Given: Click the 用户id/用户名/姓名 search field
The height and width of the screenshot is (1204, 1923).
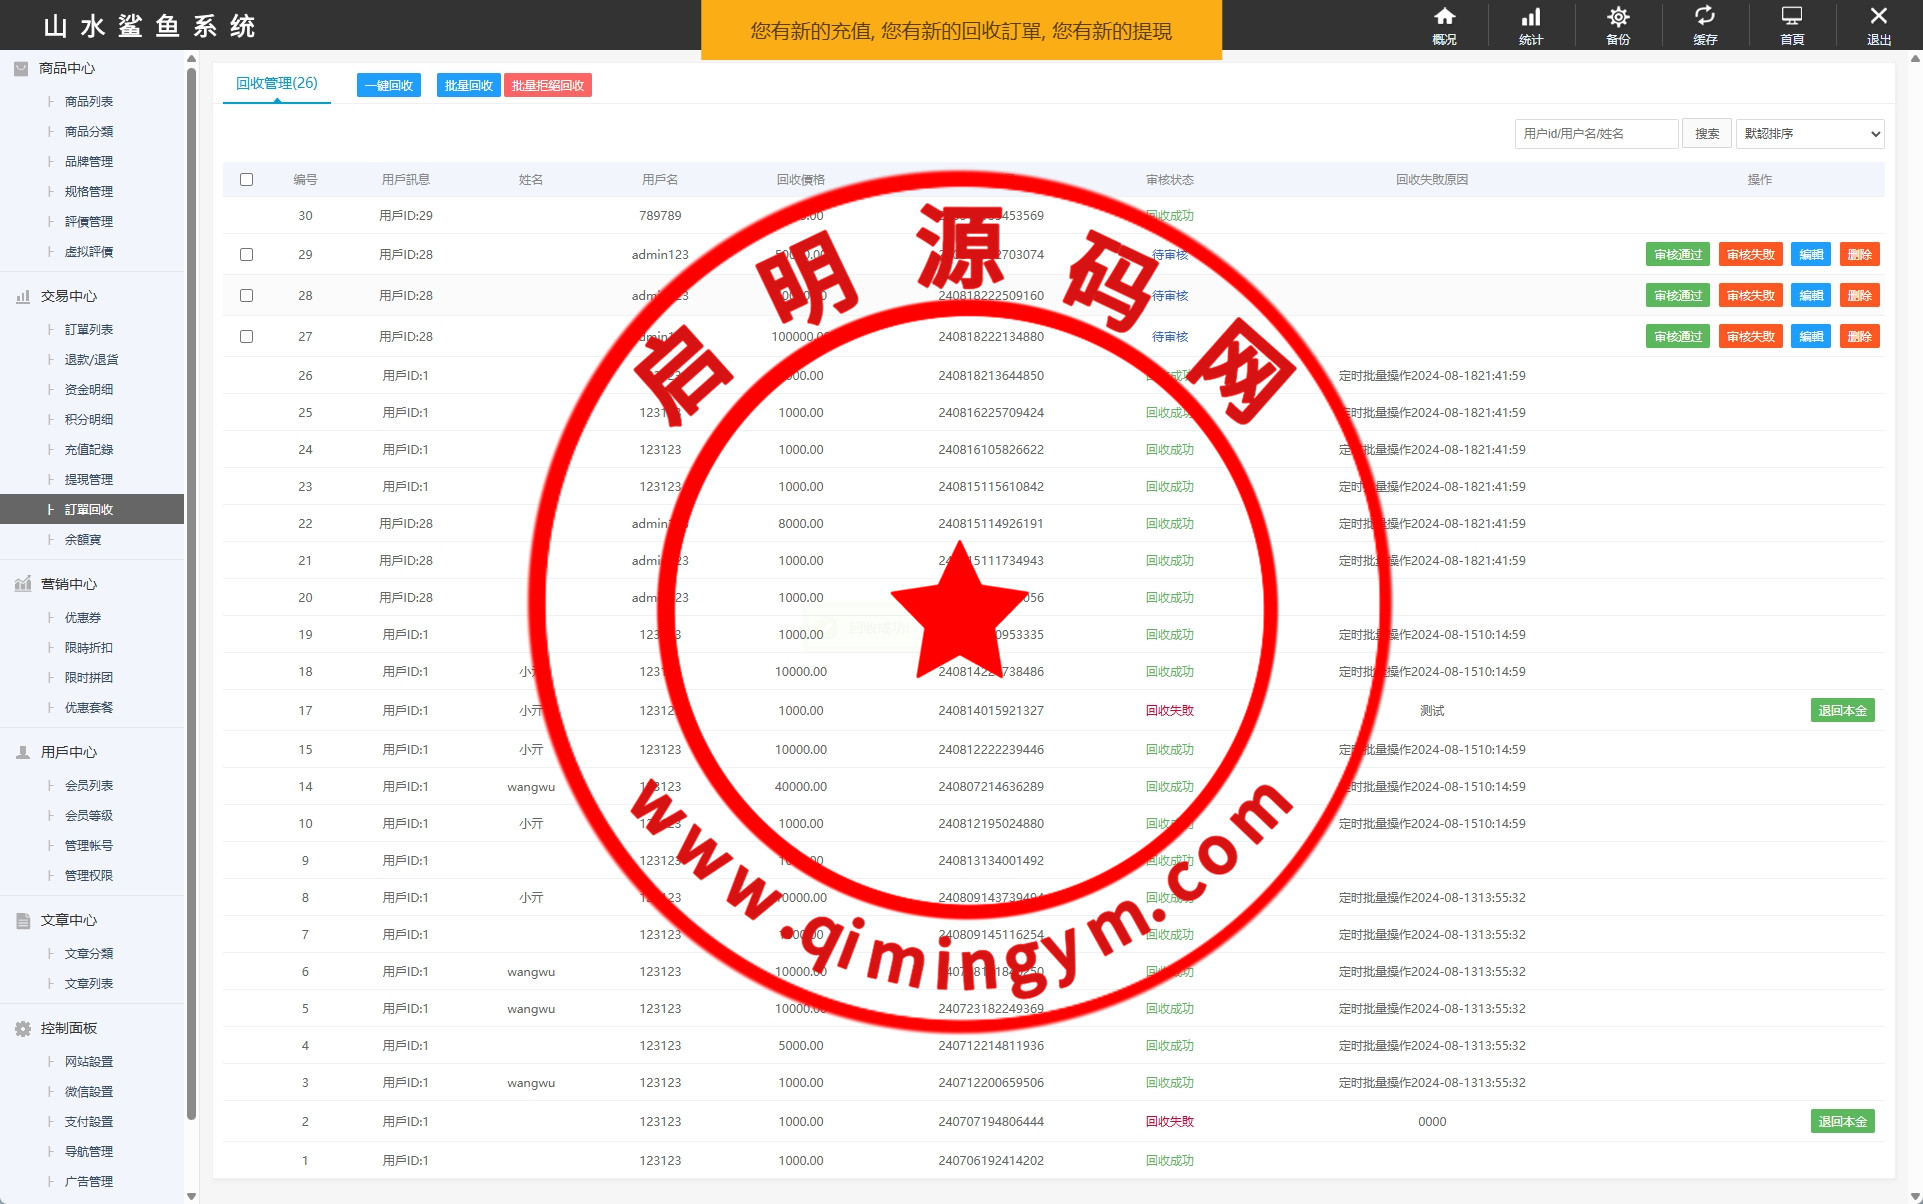Looking at the screenshot, I should tap(1596, 134).
